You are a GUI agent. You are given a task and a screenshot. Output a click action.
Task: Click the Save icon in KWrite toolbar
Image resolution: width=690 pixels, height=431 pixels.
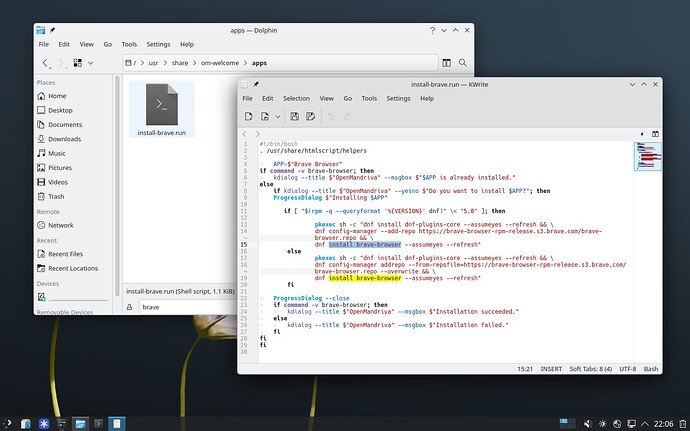point(294,116)
